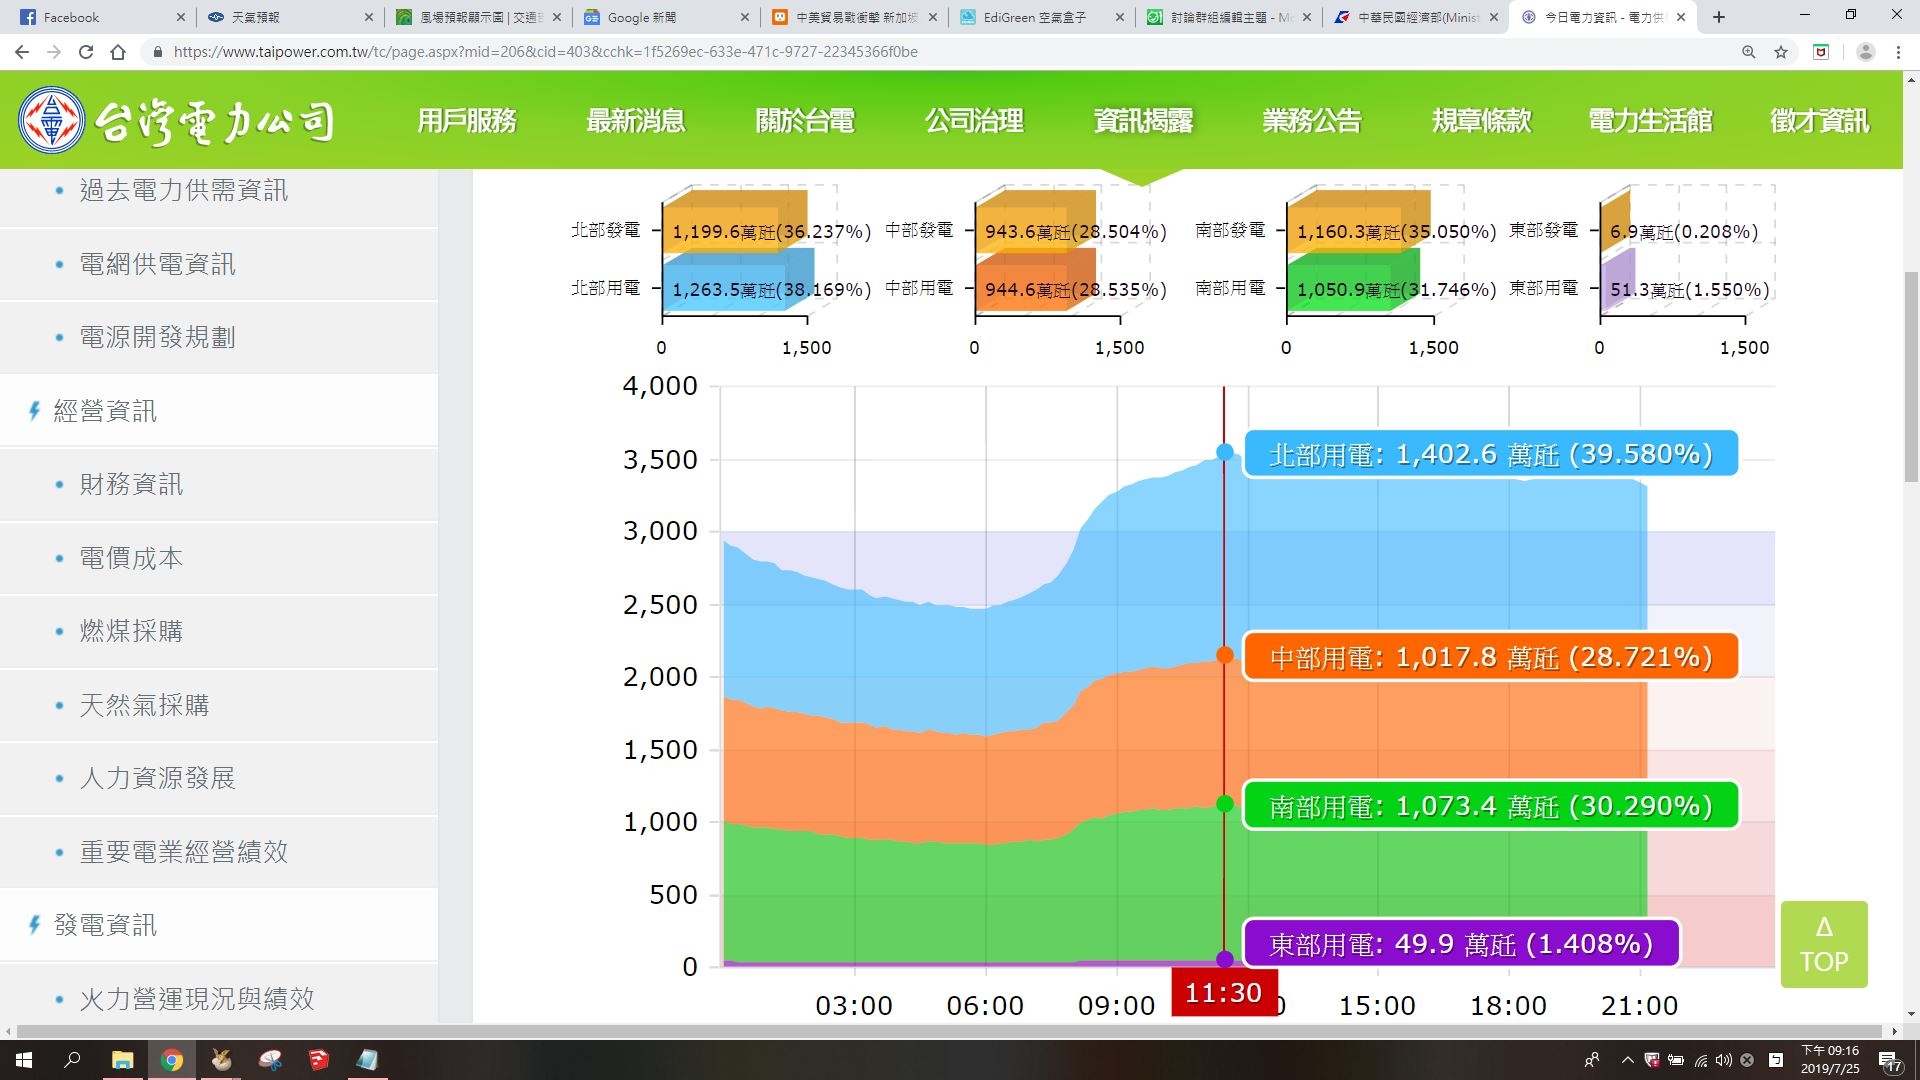Click the 中部用電 1,017.8 tooltip

(x=1490, y=657)
